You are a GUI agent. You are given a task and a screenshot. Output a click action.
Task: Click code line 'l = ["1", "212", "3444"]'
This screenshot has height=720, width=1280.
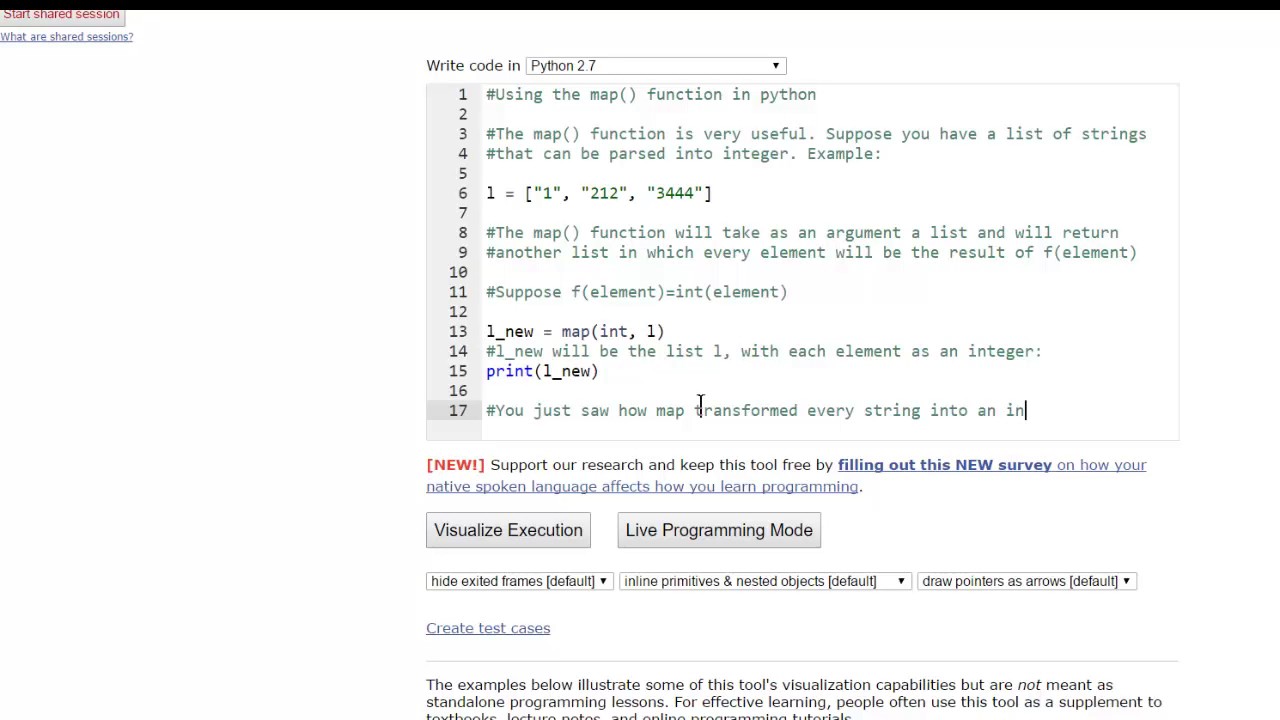coord(599,194)
